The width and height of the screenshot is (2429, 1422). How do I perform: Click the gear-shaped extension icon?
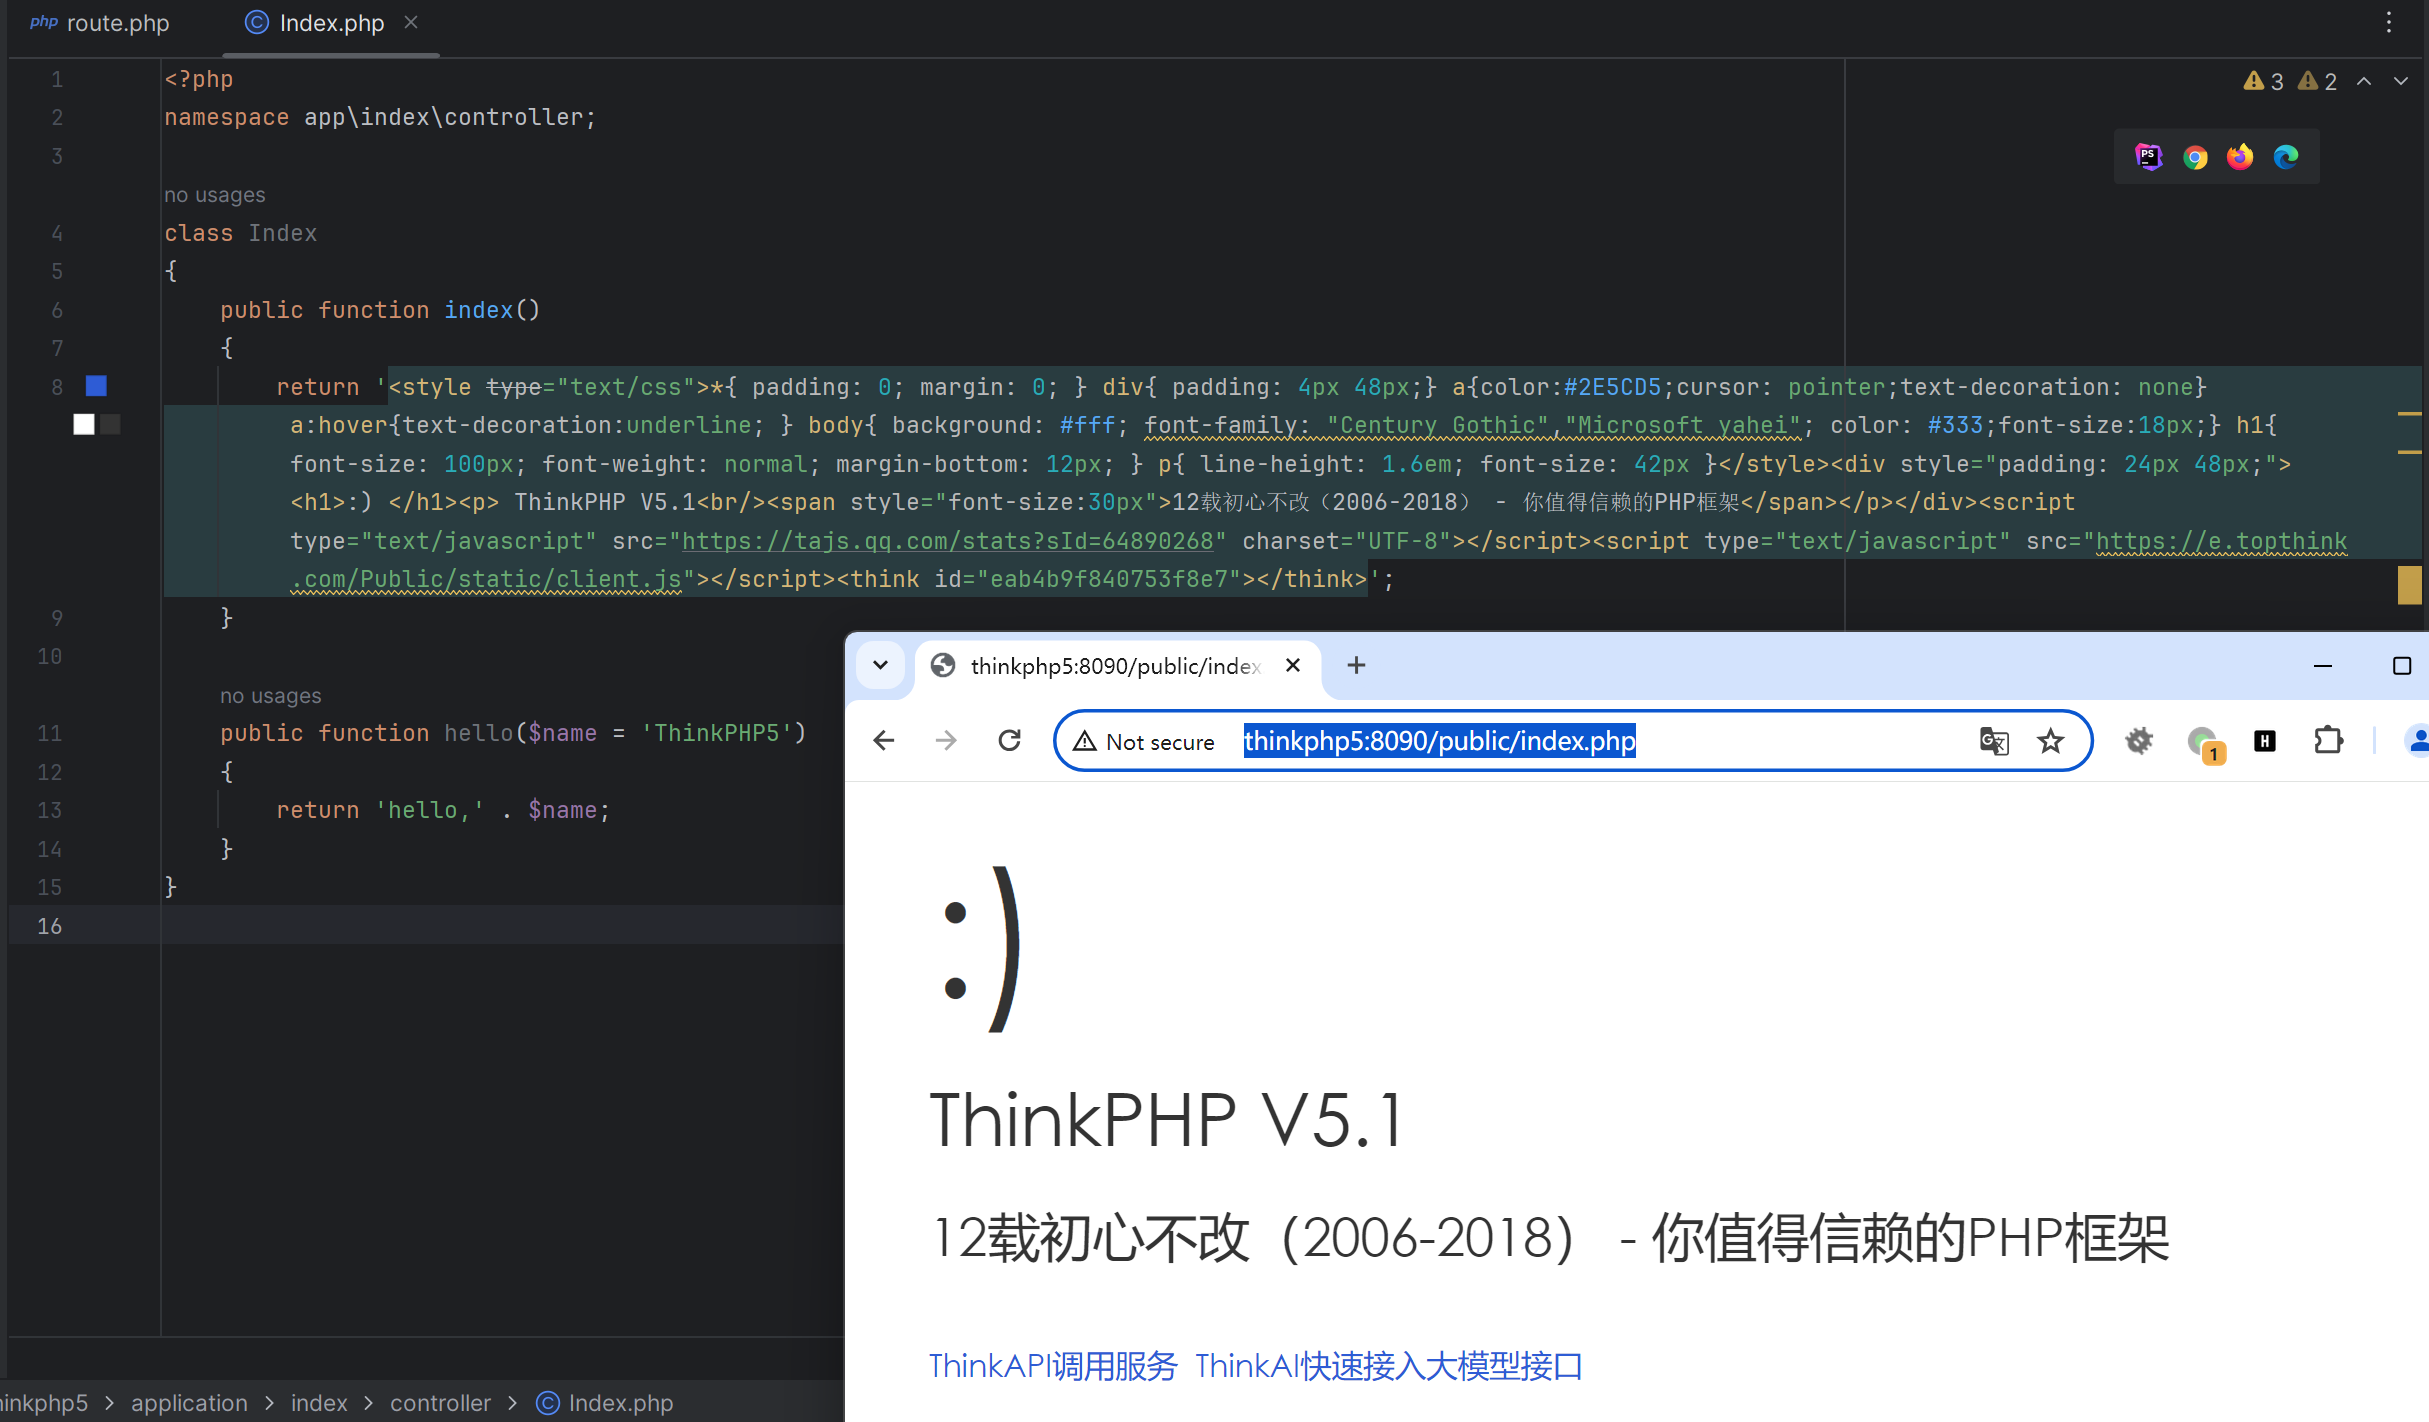pos(2139,741)
